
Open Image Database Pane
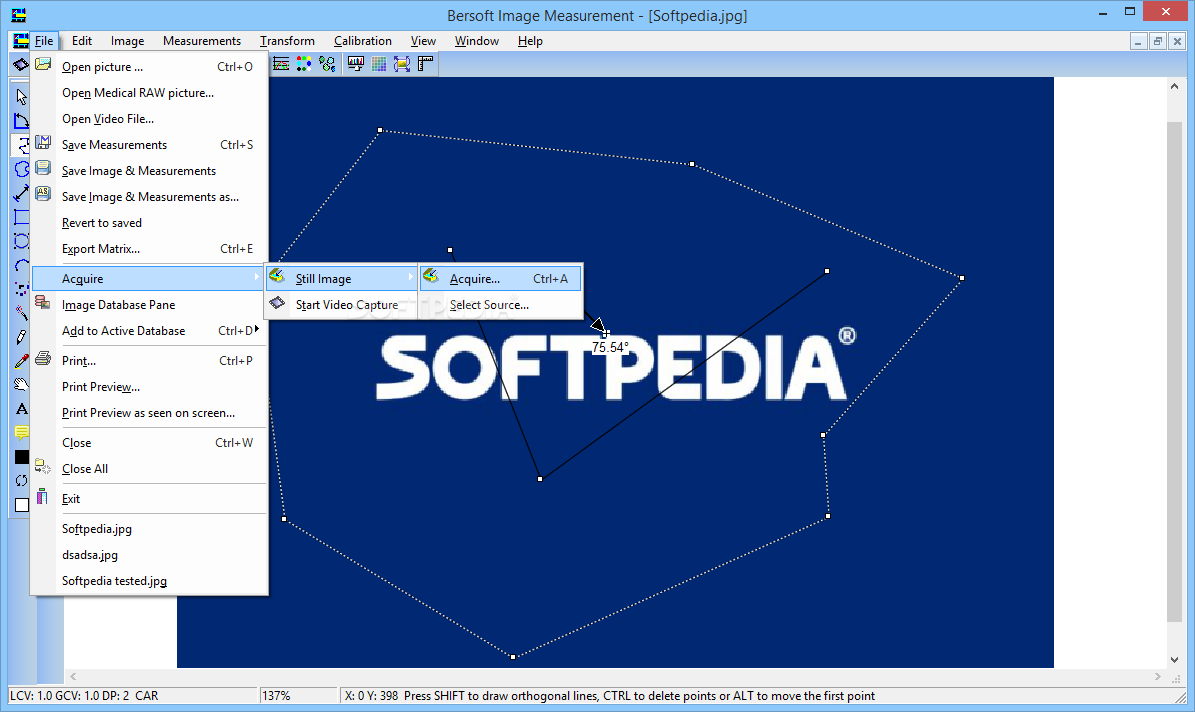tap(149, 304)
